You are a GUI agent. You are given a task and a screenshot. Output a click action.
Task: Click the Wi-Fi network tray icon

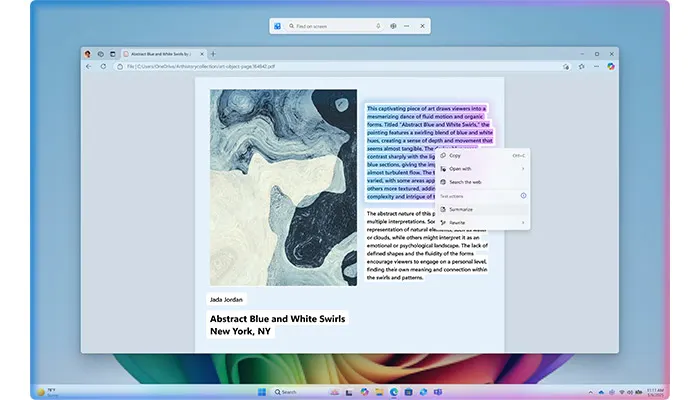(622, 392)
